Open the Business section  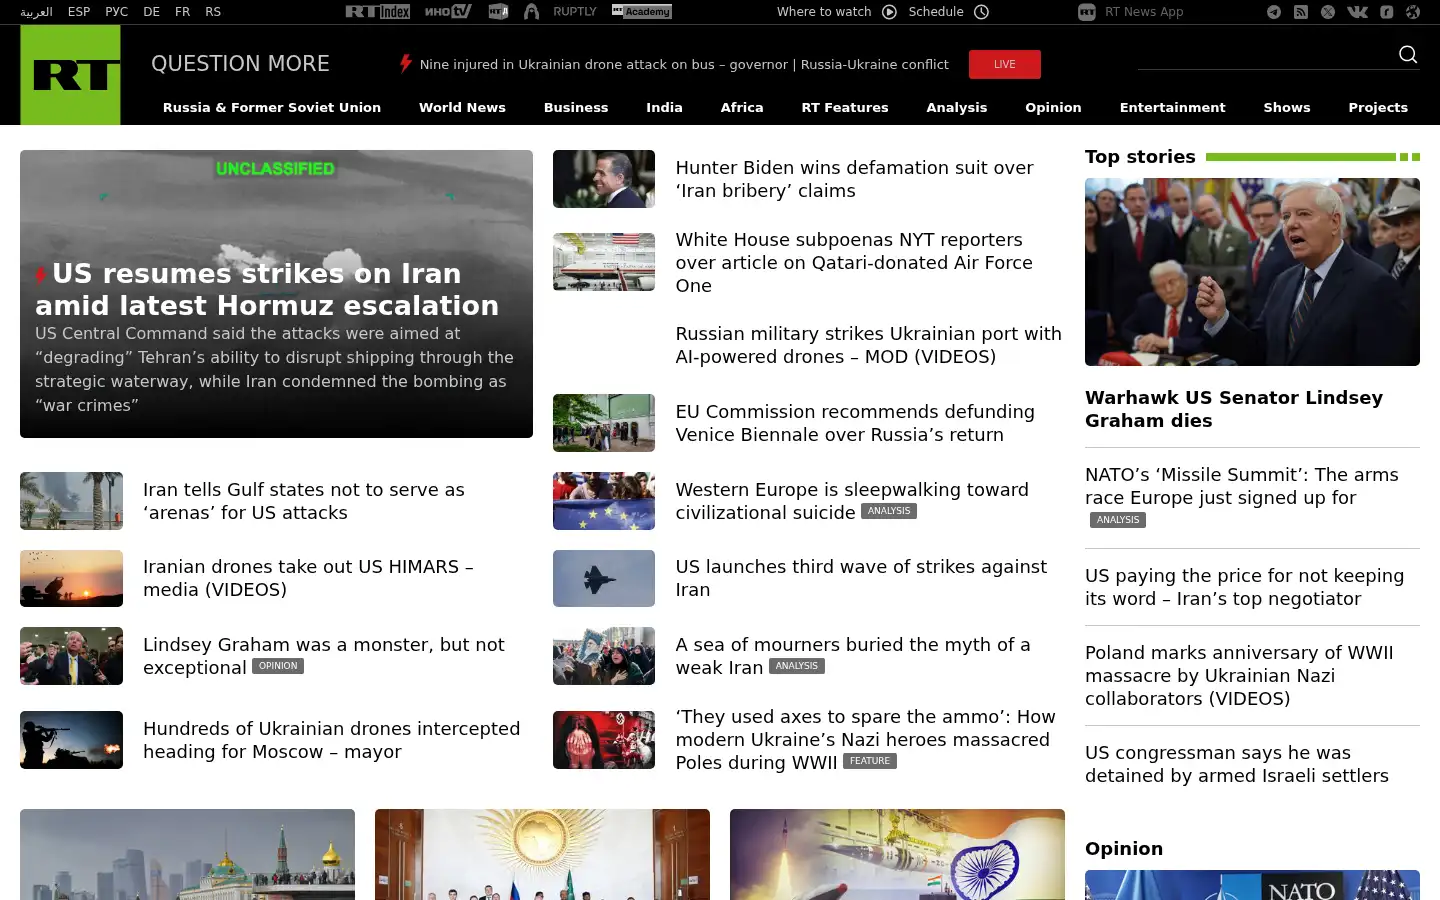pos(576,107)
